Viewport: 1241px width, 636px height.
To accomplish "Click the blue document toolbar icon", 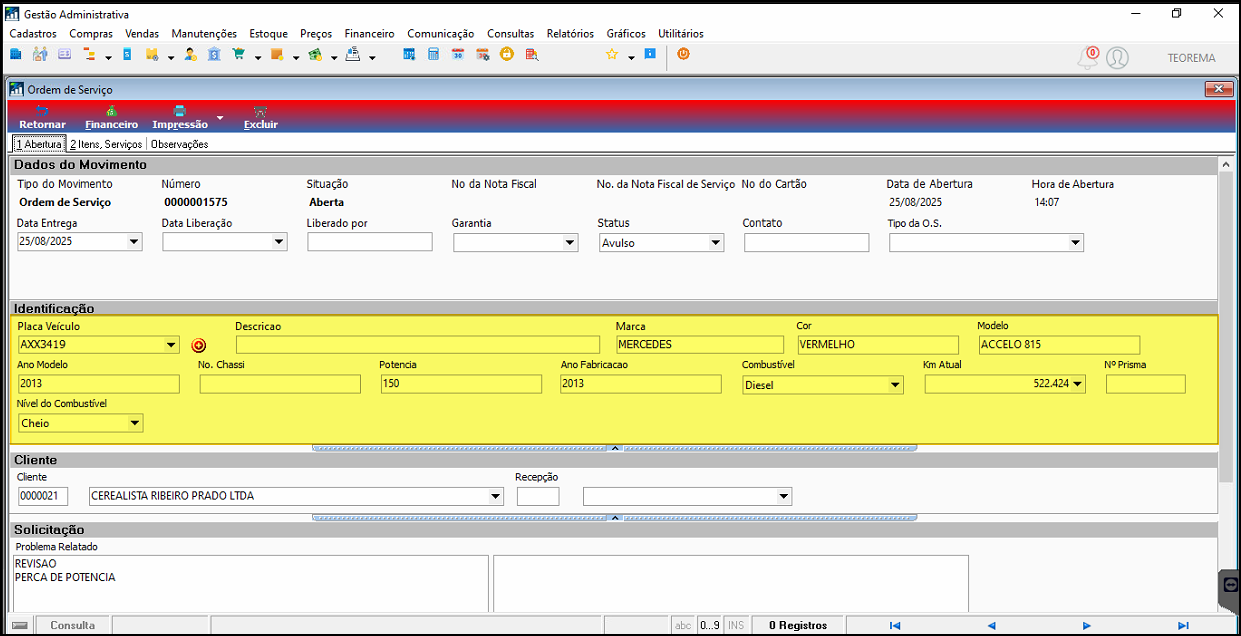I will [x=127, y=55].
